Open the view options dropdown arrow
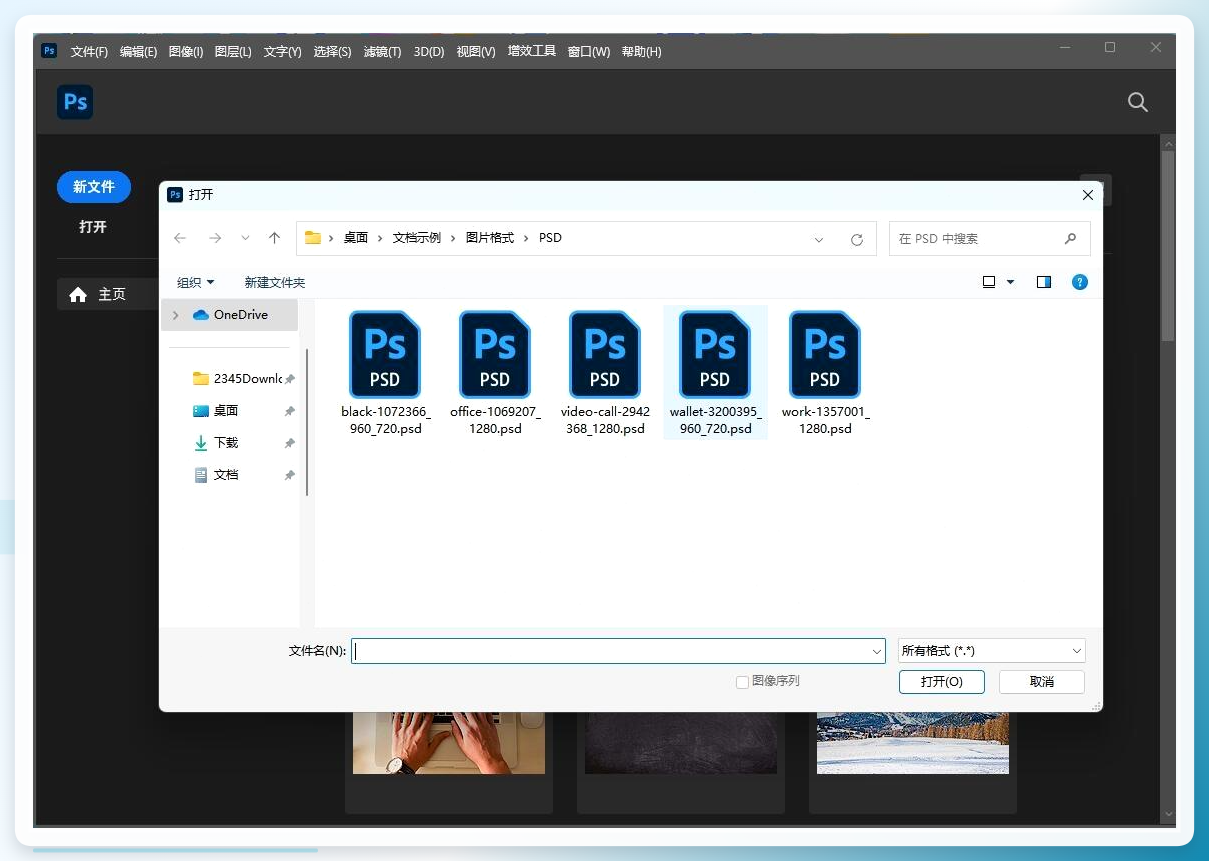 pyautogui.click(x=1010, y=282)
